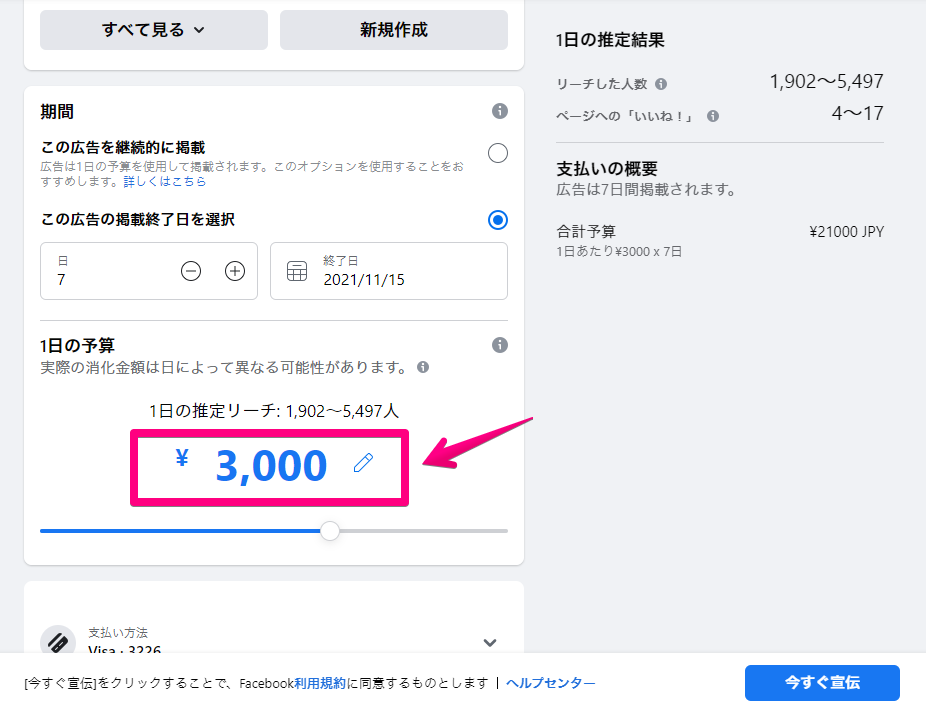
Task: Select この広告を継続的に掲載 radio button
Action: [498, 153]
